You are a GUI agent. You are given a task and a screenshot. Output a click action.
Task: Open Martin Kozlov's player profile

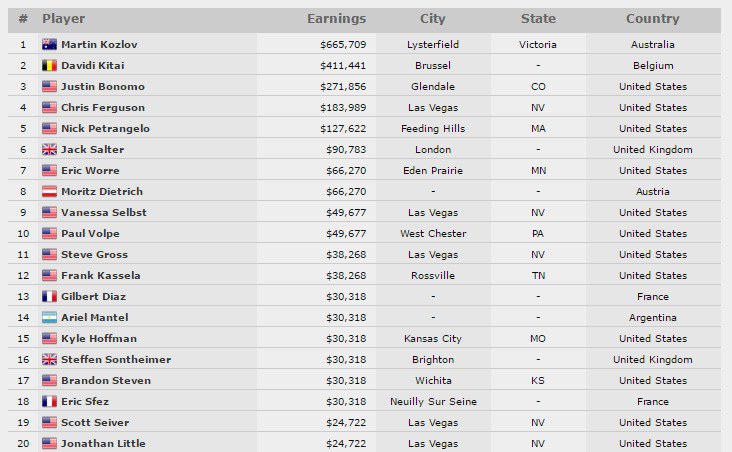99,45
